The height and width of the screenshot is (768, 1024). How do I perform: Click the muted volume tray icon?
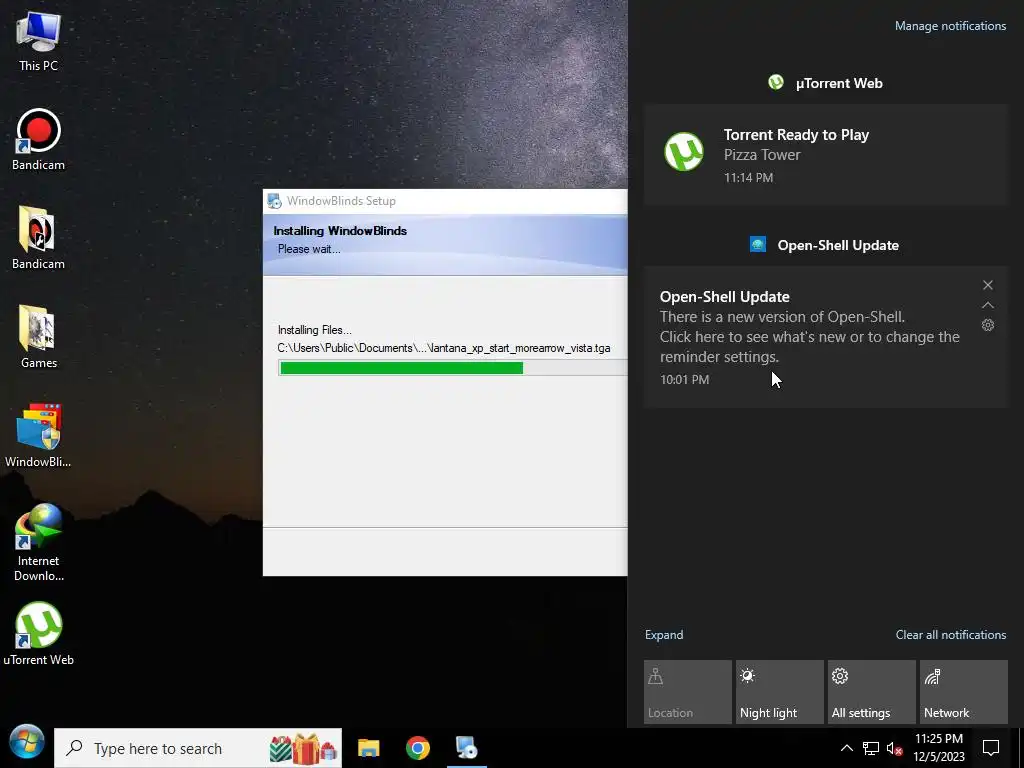click(894, 748)
